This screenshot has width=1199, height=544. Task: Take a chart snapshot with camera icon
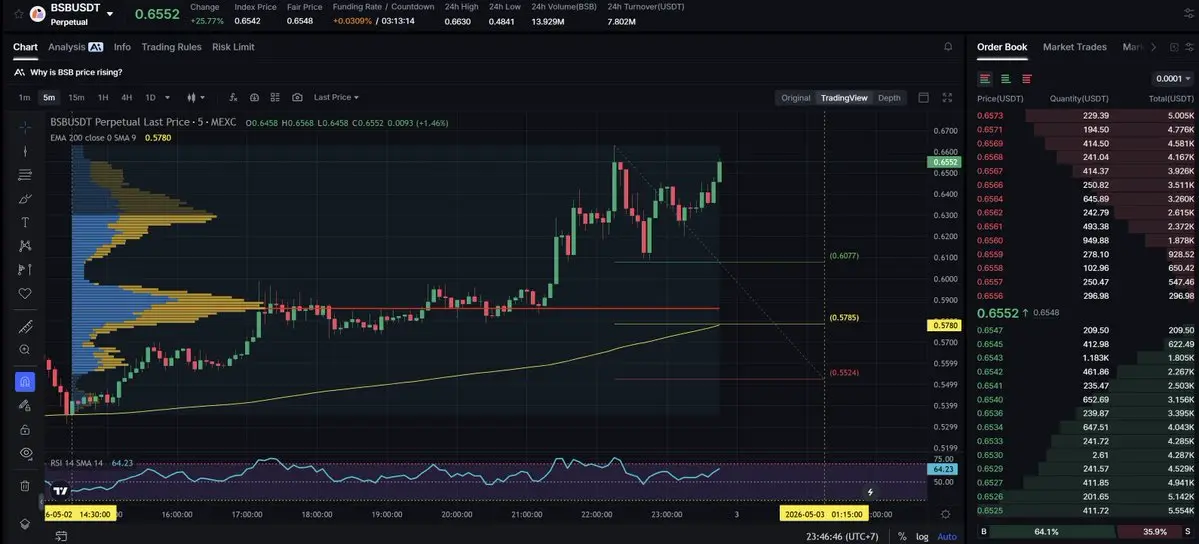(297, 97)
